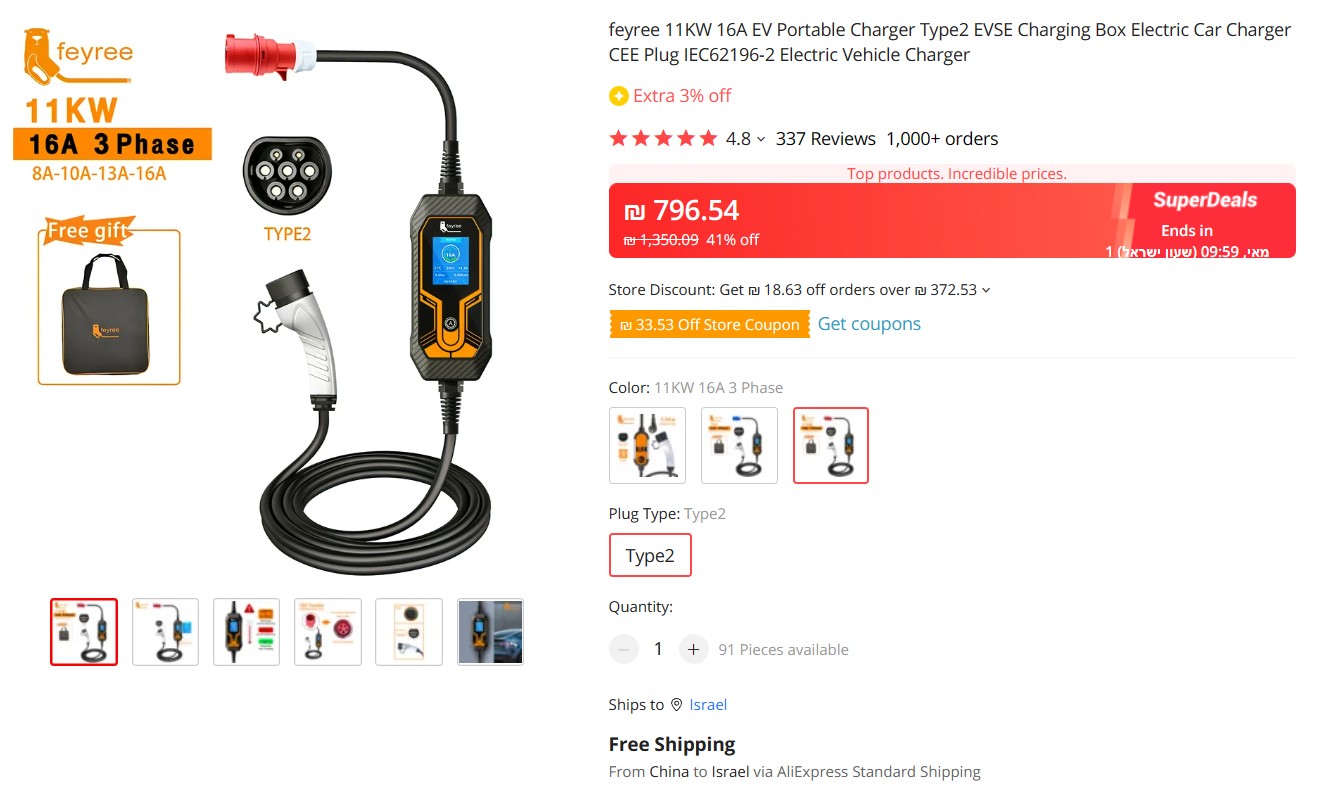
Task: View the last gallery thumbnail with the car
Action: [x=490, y=632]
